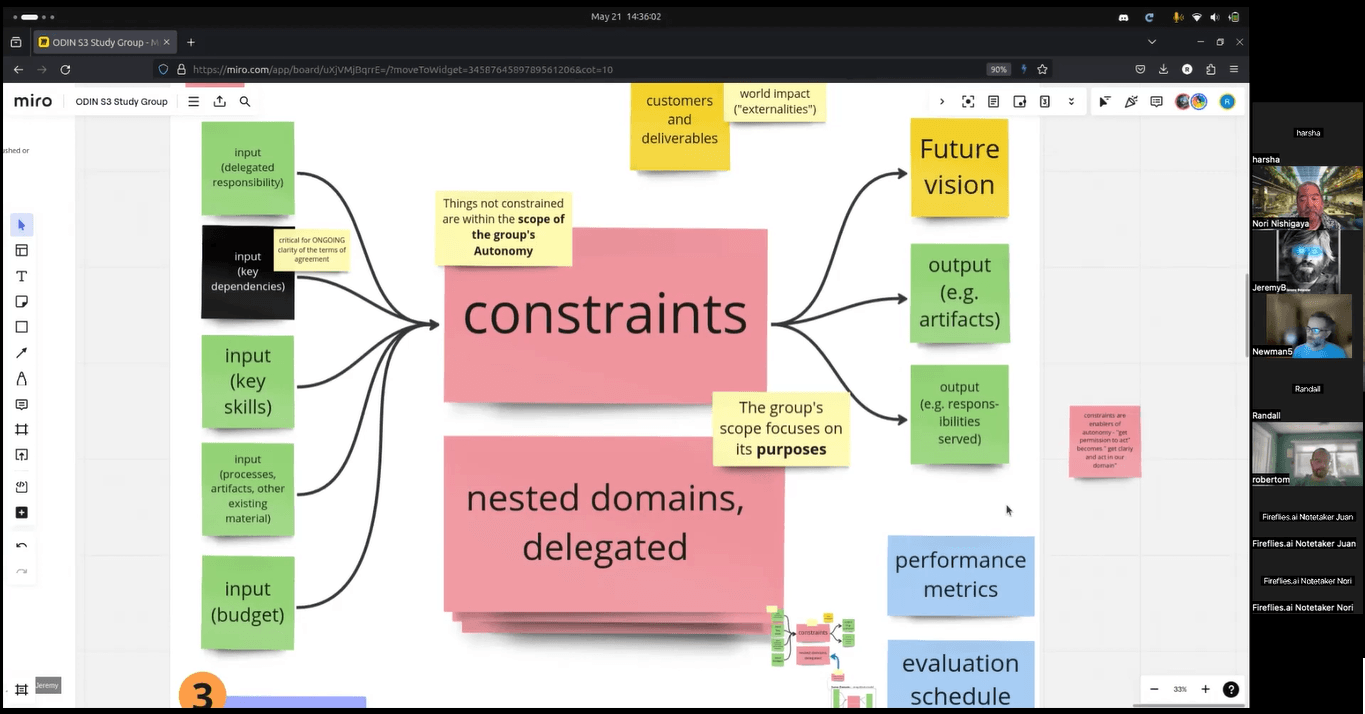This screenshot has width=1365, height=714.
Task: Select the Text tool
Action: [x=21, y=276]
